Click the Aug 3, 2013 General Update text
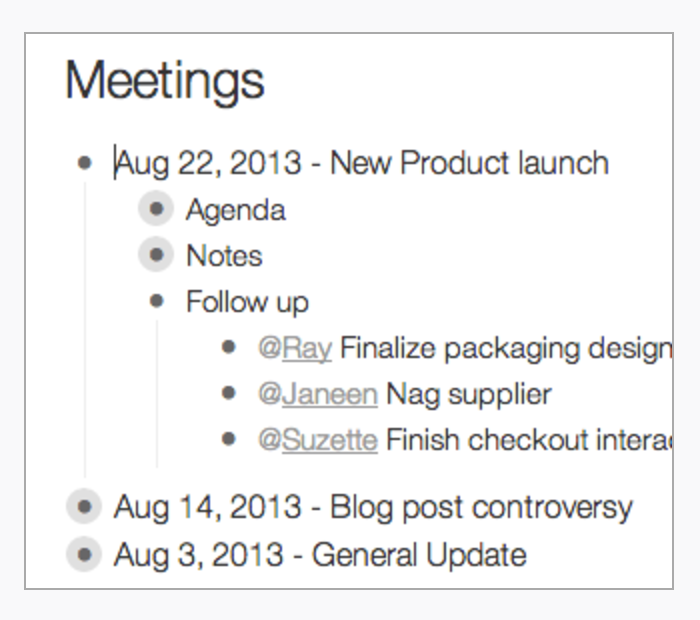Viewport: 700px width, 620px height. point(320,556)
